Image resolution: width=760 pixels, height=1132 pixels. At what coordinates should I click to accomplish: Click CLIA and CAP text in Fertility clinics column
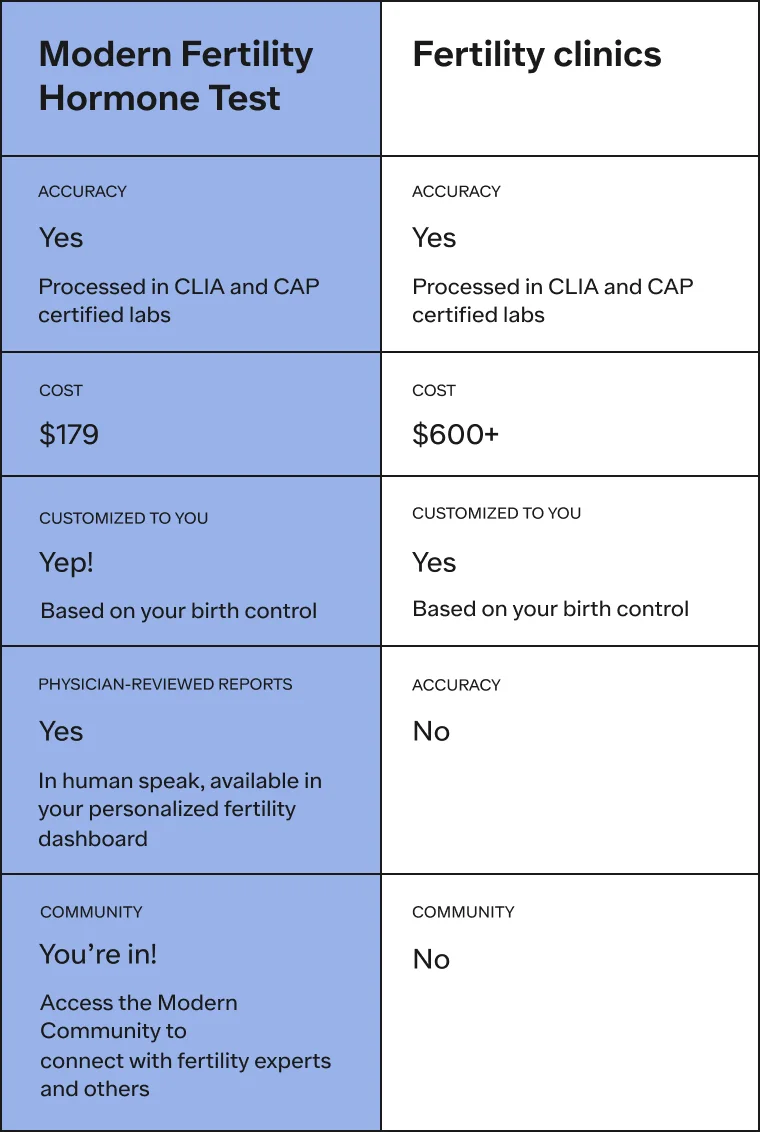pos(553,300)
